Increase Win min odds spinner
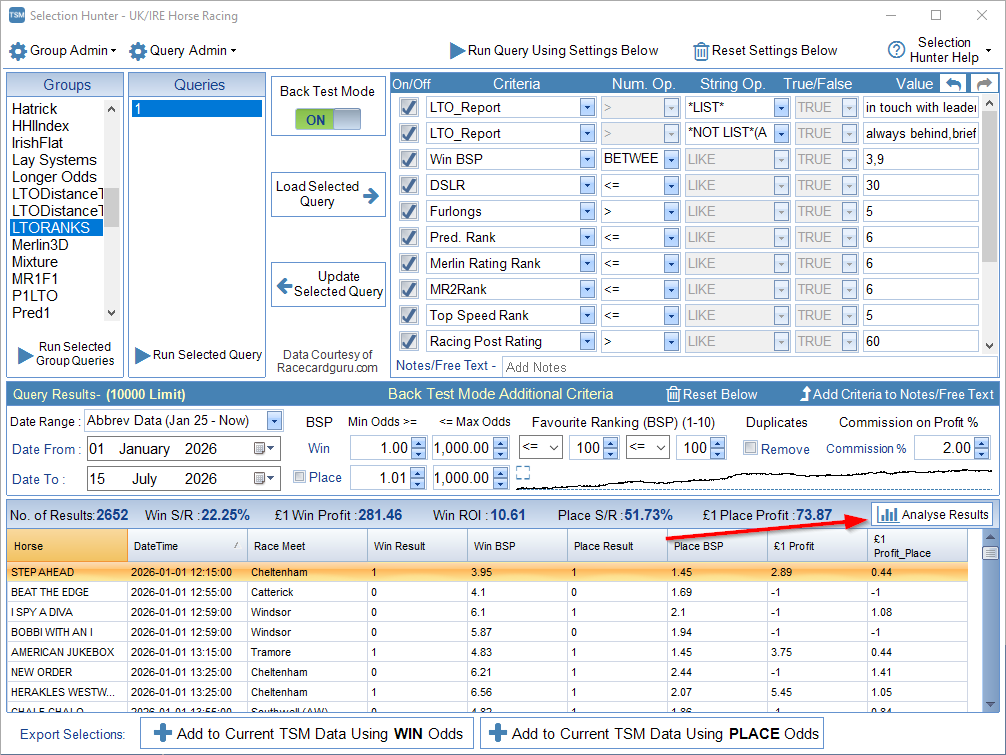Screen dimensions: 1006x755 click(x=418, y=443)
